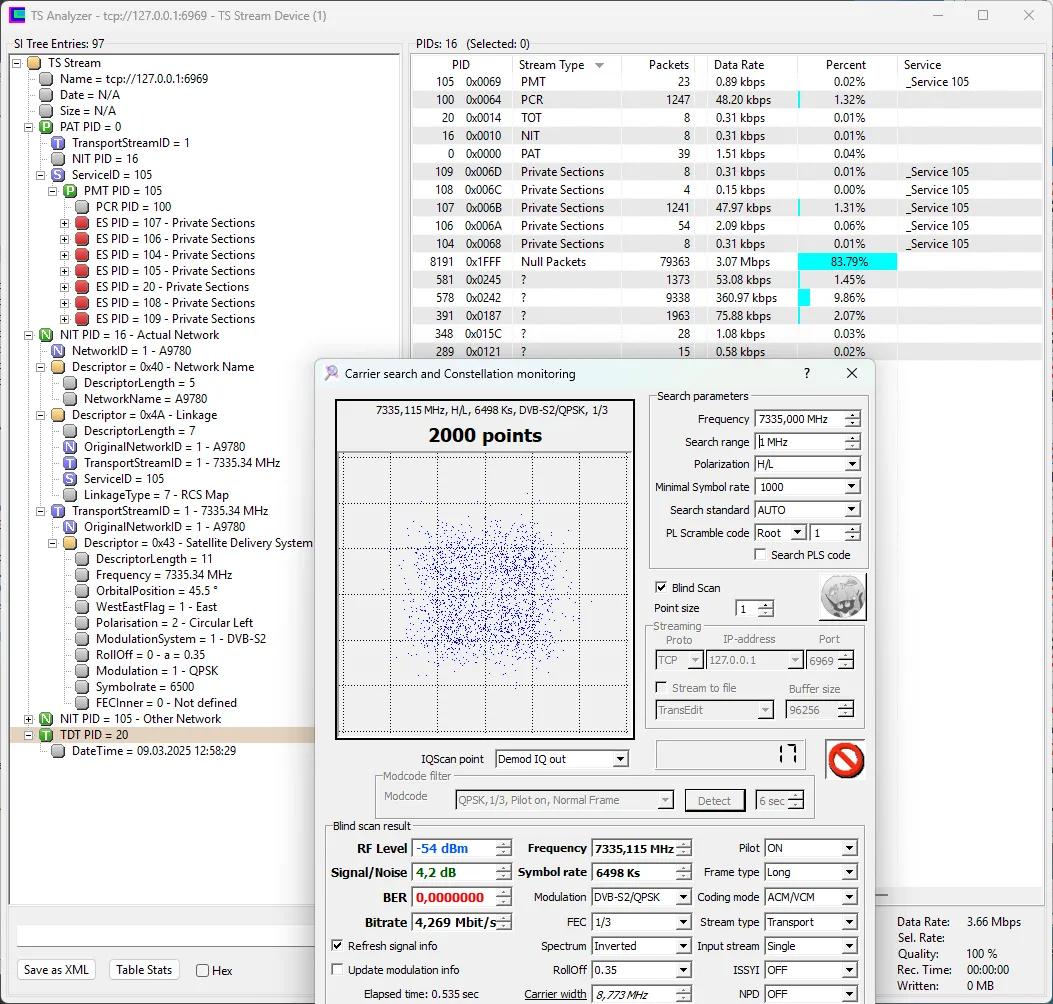
Task: Click the Save as XML button
Action: pos(57,969)
